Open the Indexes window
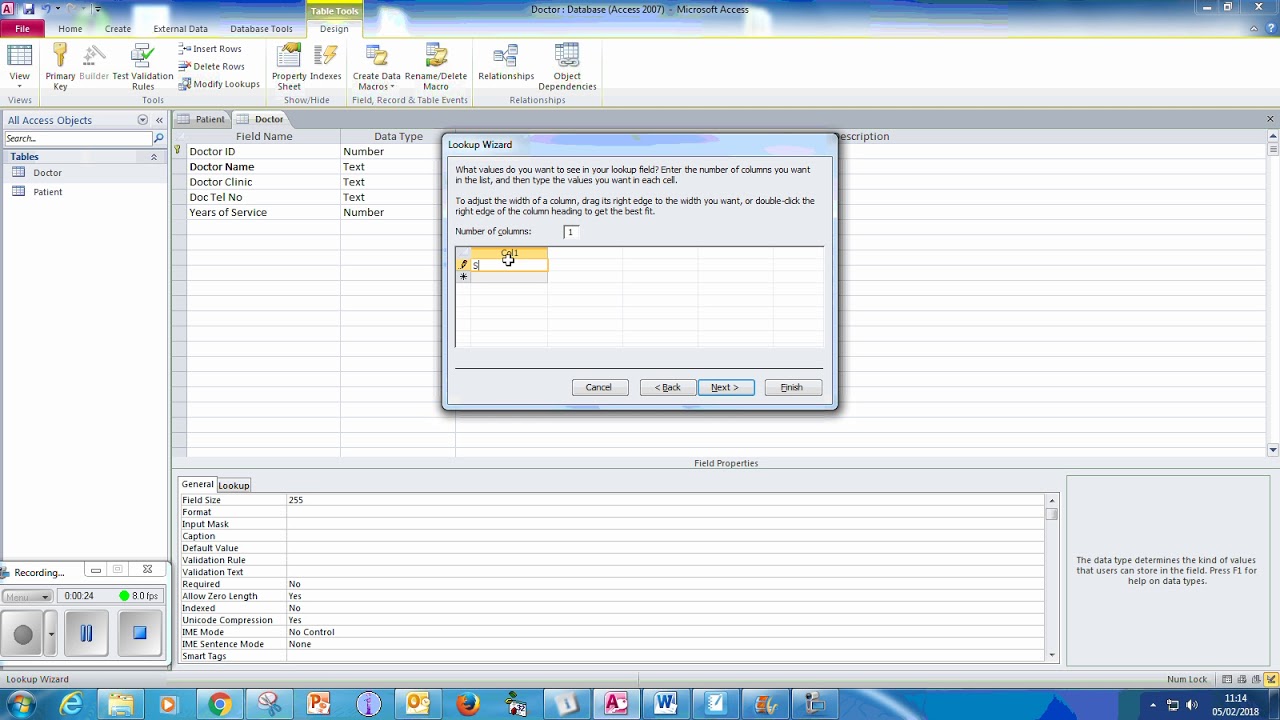The image size is (1280, 720). [325, 62]
